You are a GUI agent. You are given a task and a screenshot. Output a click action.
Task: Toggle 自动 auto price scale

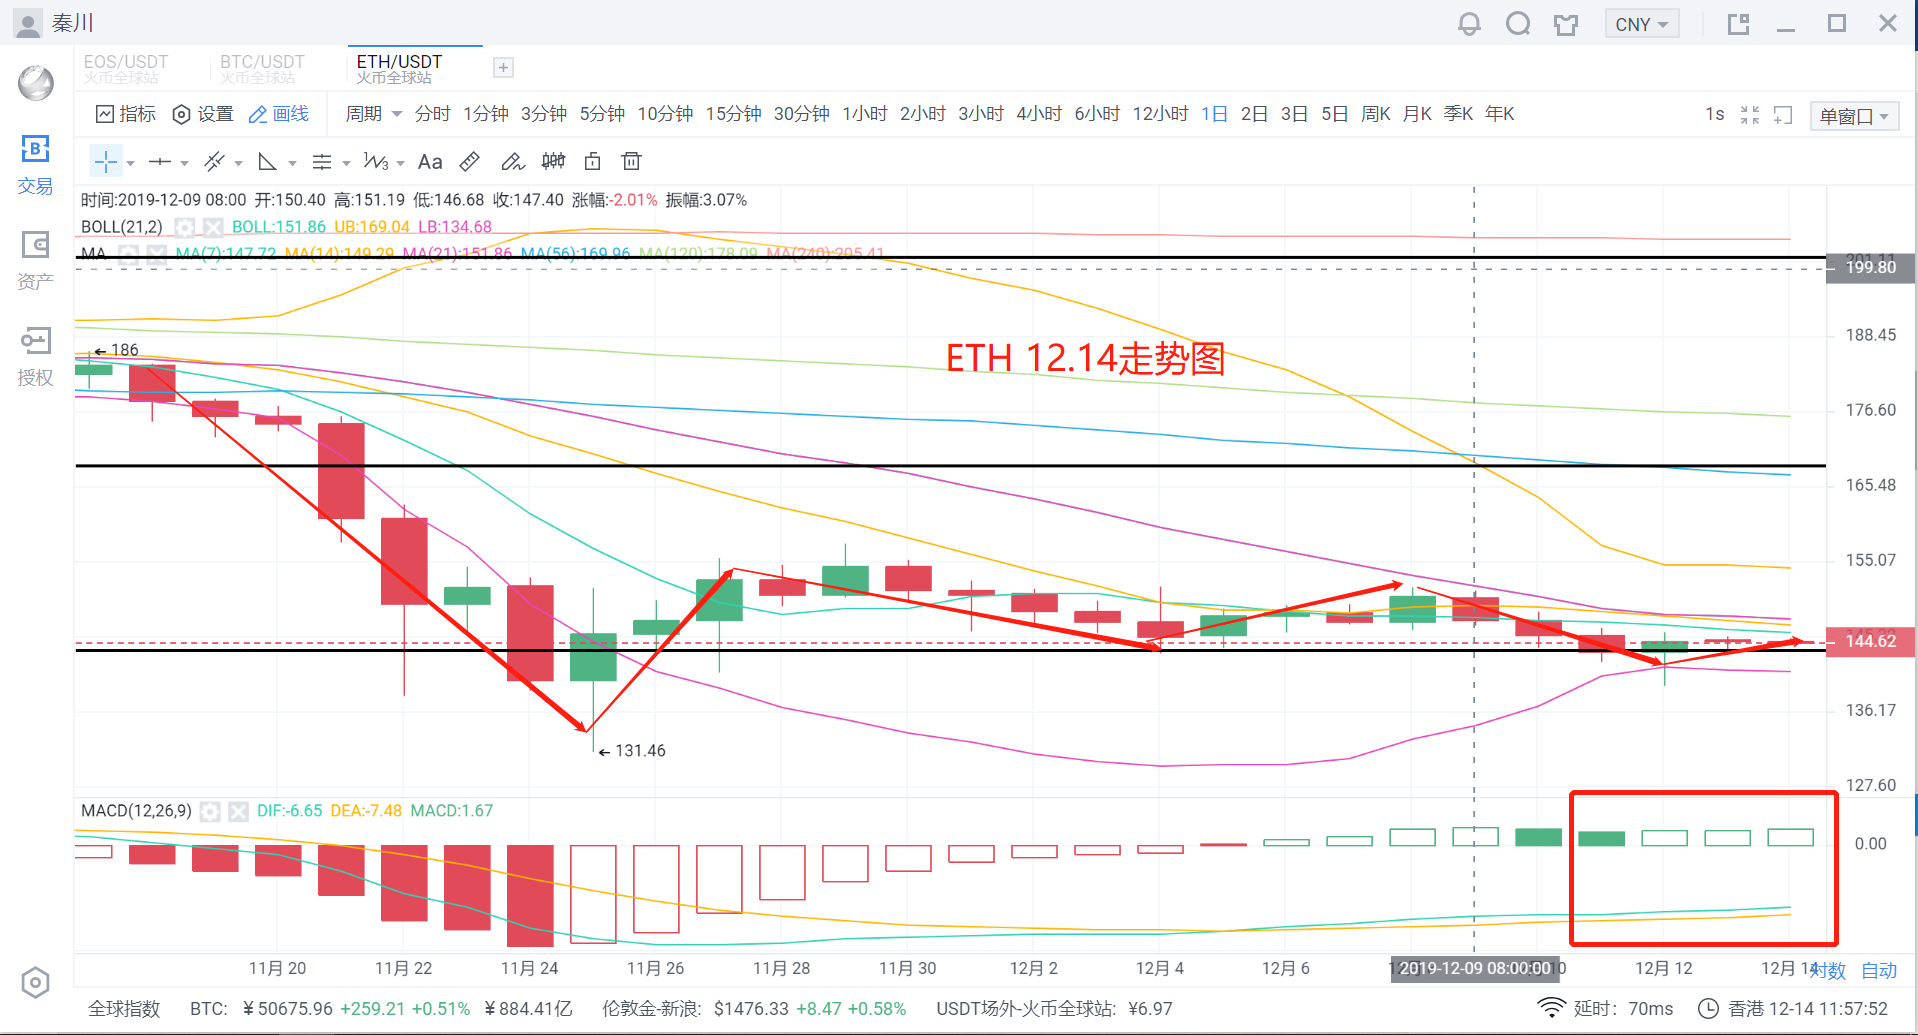click(1879, 970)
